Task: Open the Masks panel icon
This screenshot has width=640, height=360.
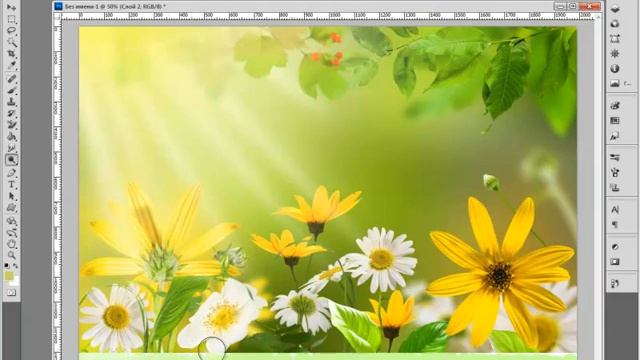Action: 615,262
